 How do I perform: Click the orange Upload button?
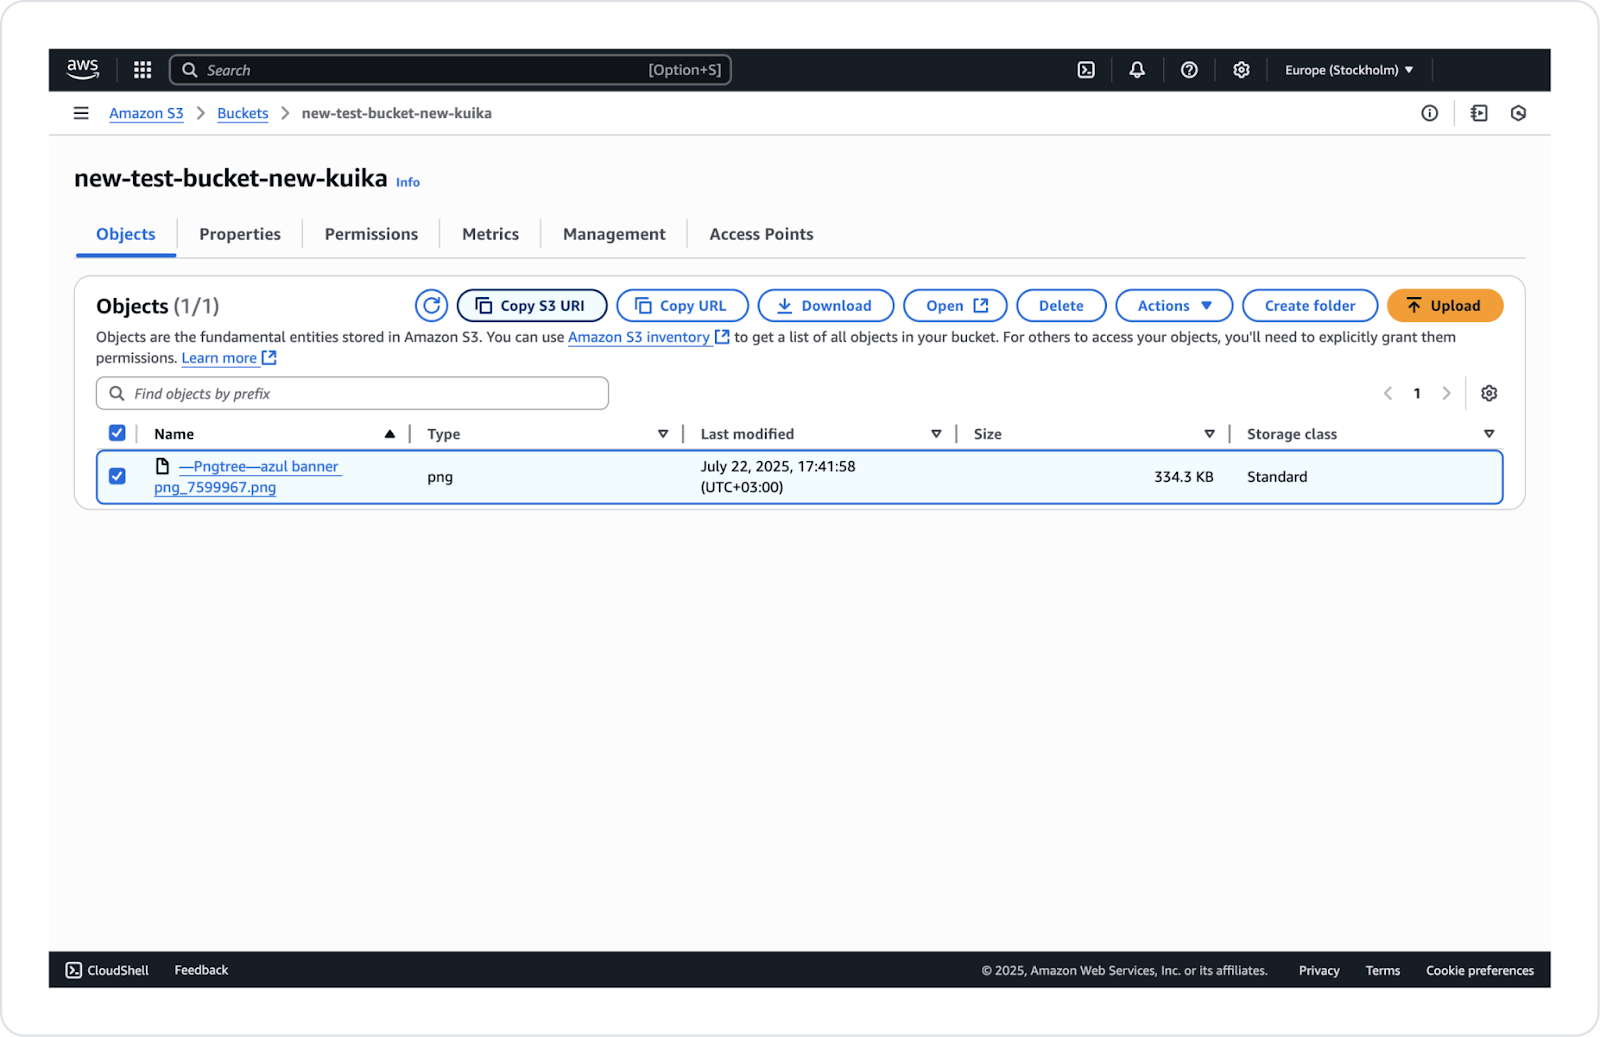(1445, 306)
